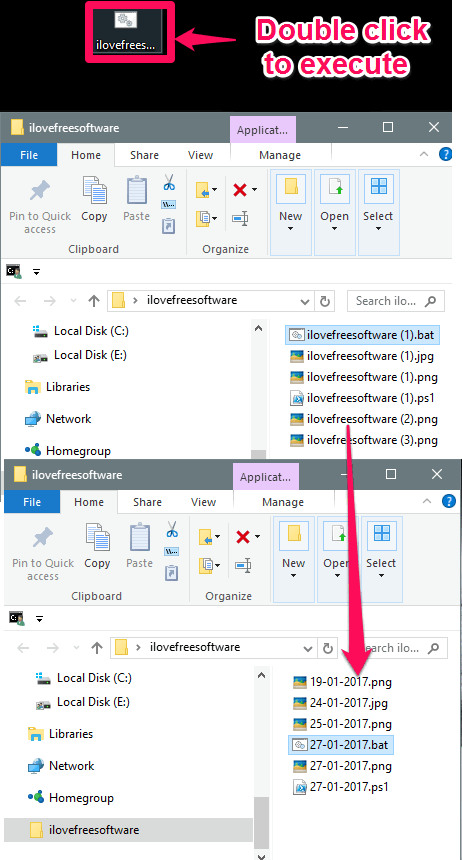The width and height of the screenshot is (462, 860).
Task: Open New dropdown in upper window ribbon
Action: pos(290,212)
